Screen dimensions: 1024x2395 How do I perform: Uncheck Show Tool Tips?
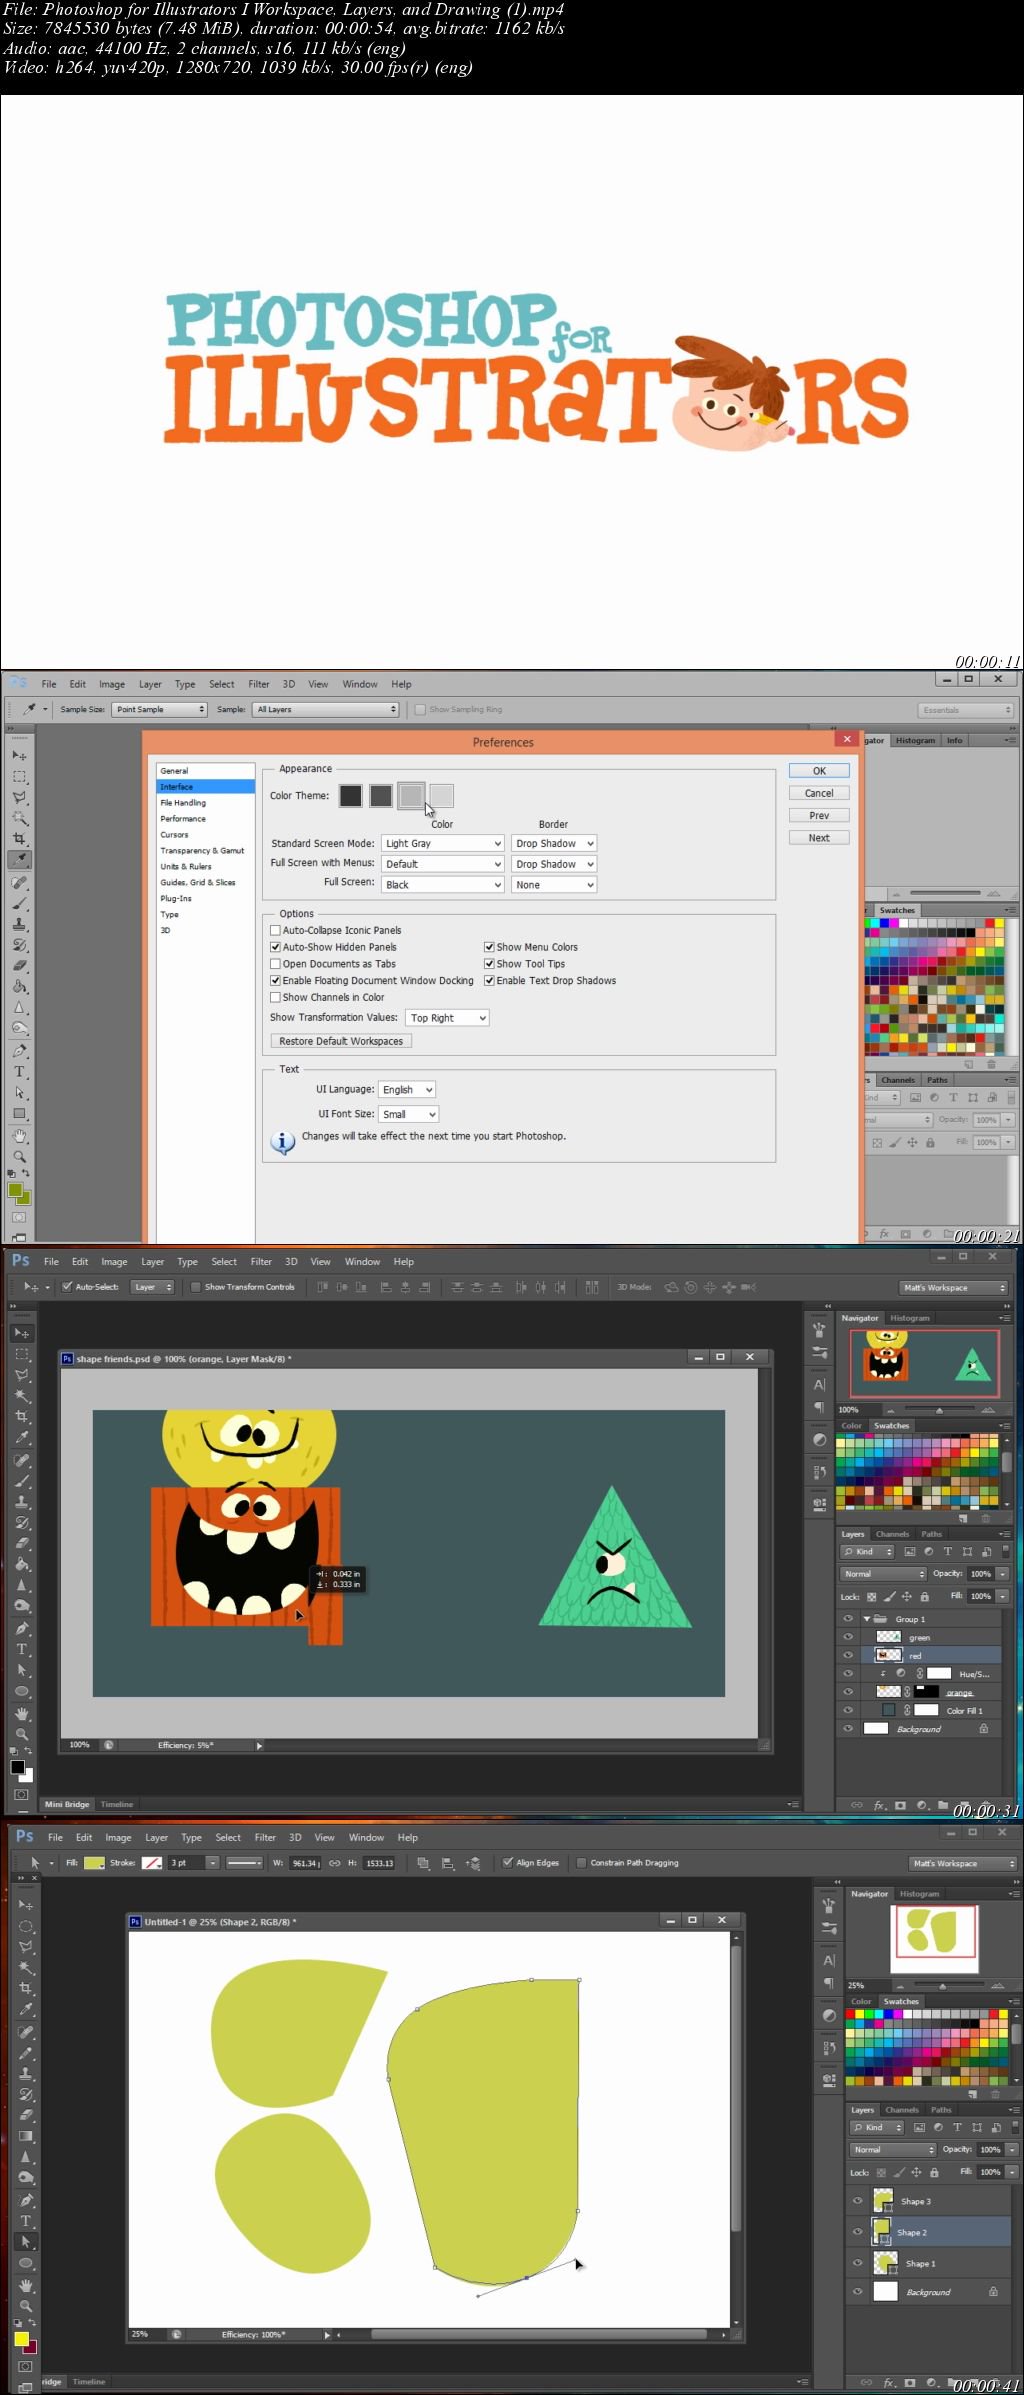[x=489, y=964]
